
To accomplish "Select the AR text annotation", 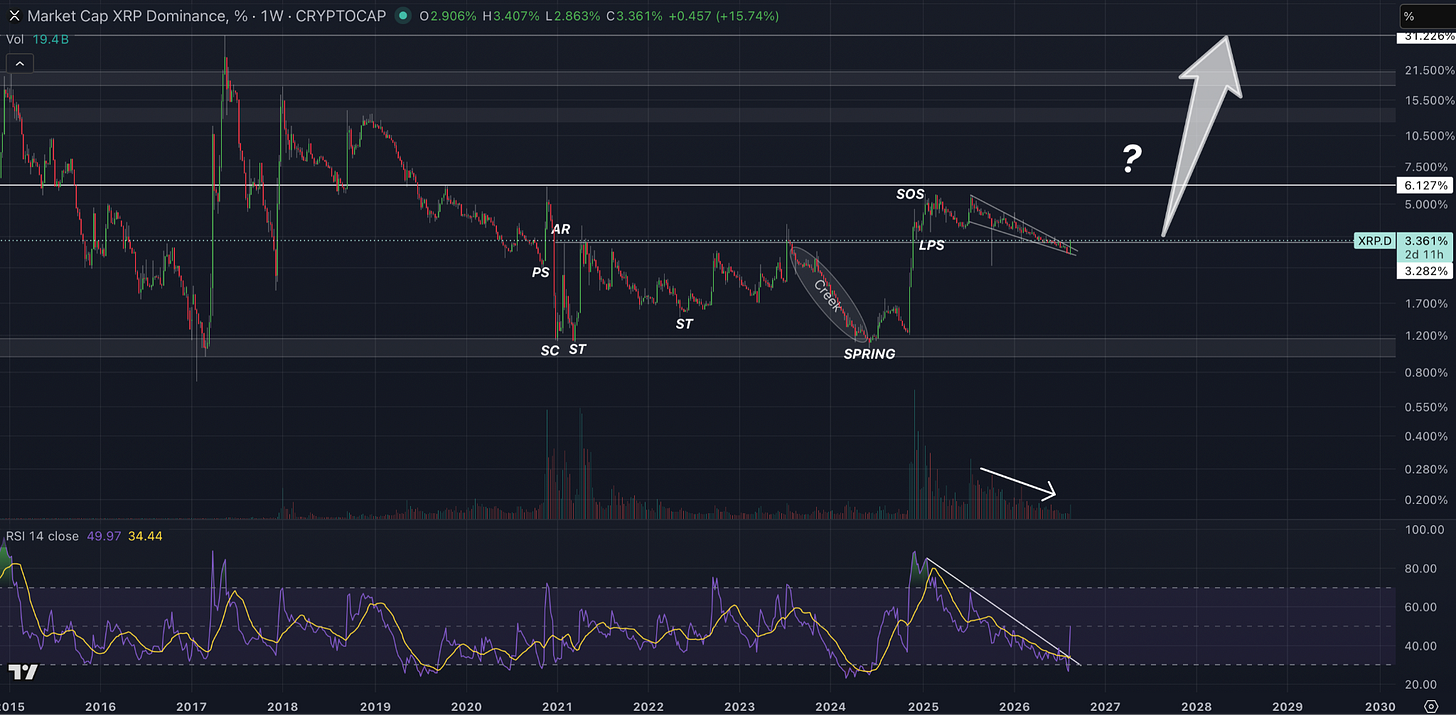I will (560, 229).
